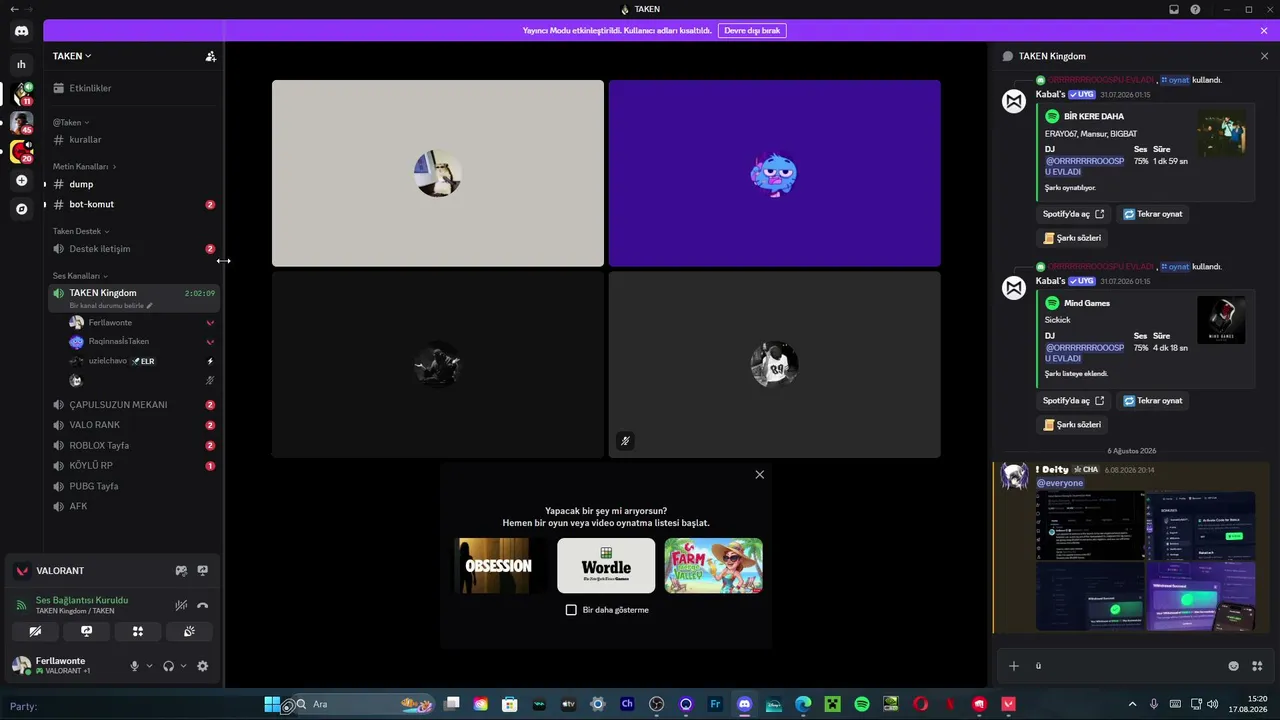Join ÇAPULSUZUN MEKANI voice channel

(x=133, y=405)
